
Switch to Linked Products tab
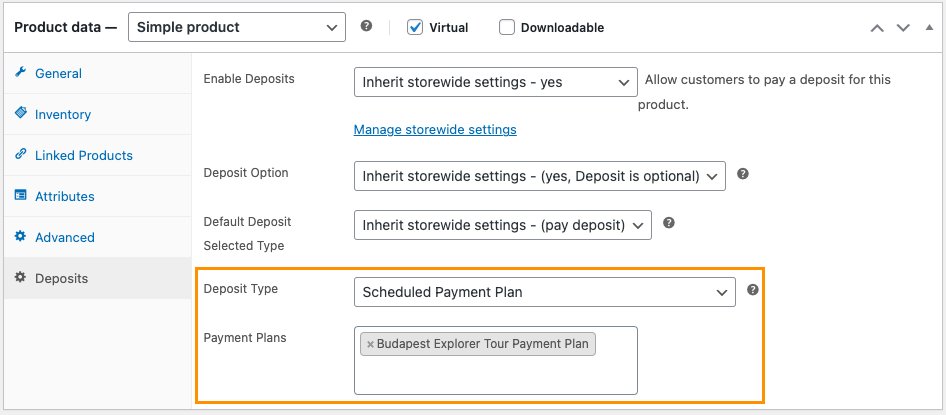[98, 155]
